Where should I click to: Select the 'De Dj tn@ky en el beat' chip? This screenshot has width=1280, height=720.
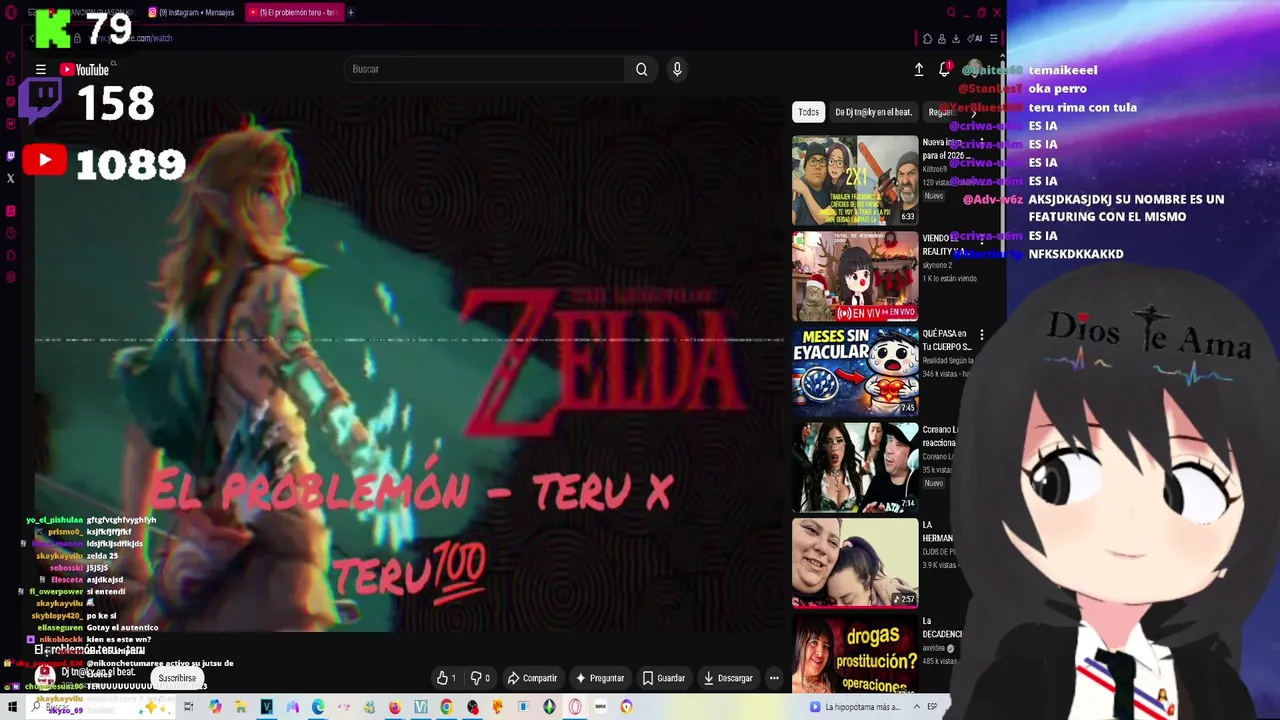point(873,112)
